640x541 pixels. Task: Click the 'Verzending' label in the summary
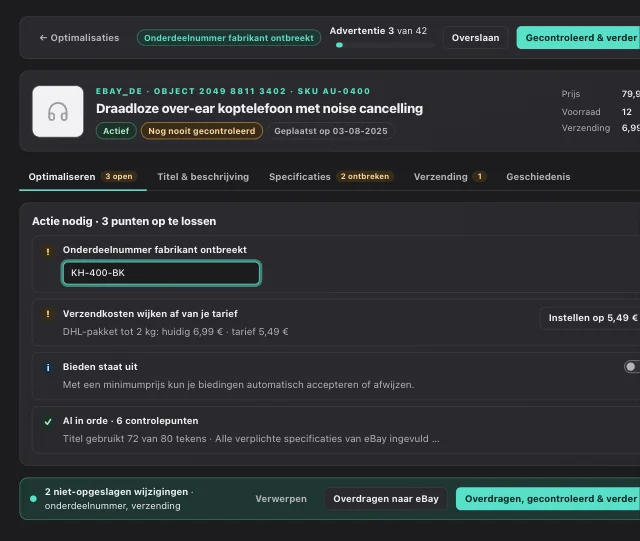586,128
